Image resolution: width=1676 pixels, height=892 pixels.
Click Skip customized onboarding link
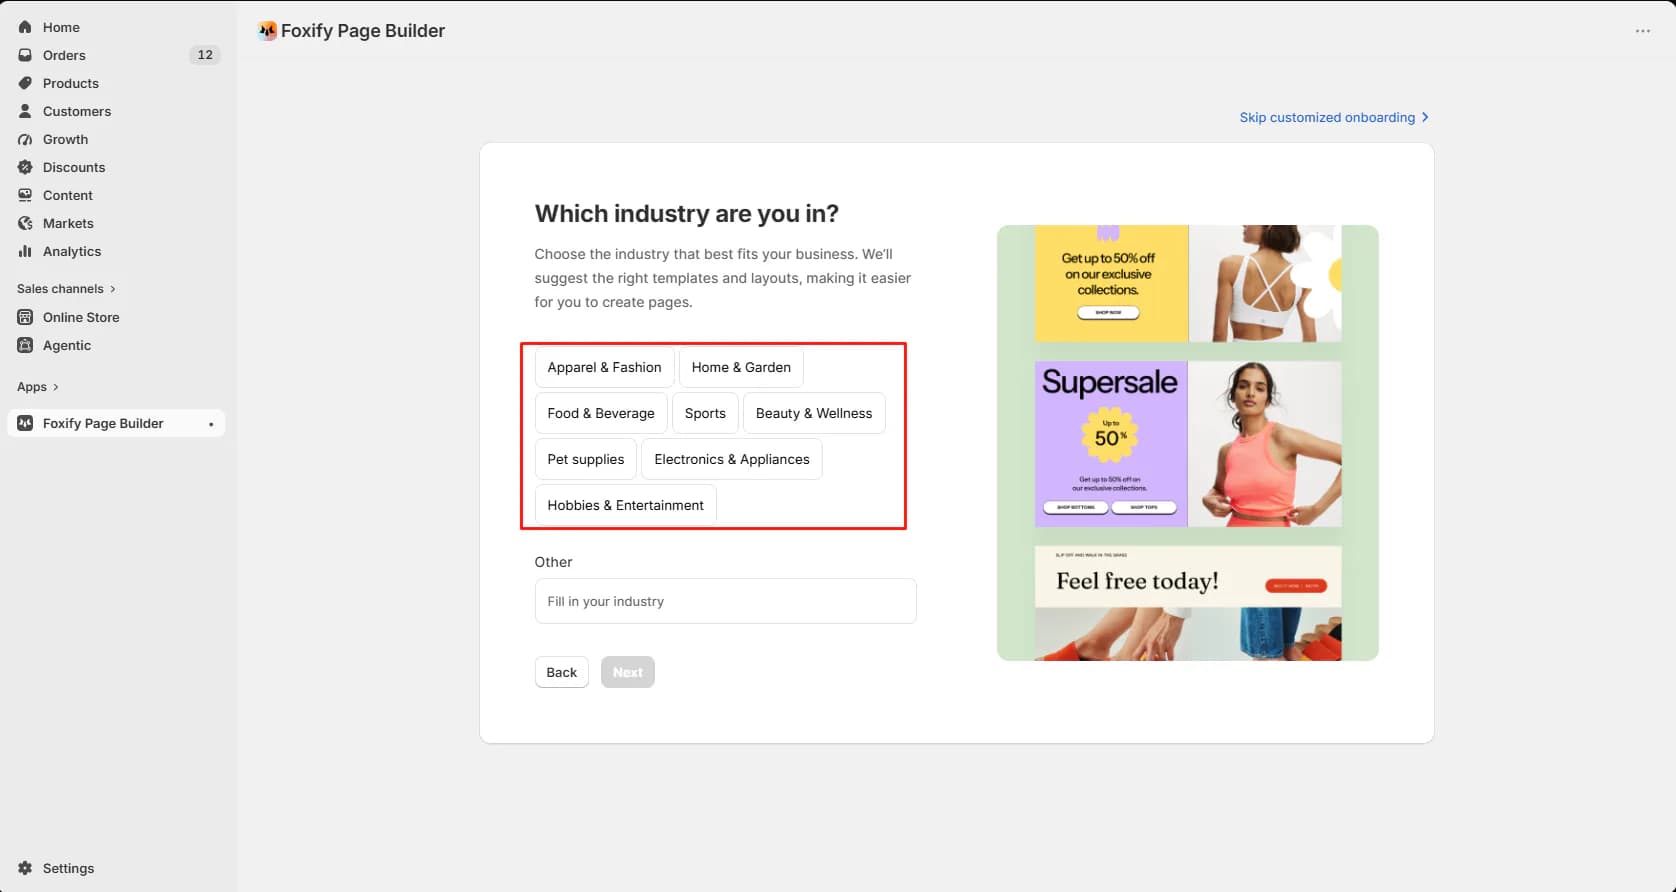pos(1334,117)
